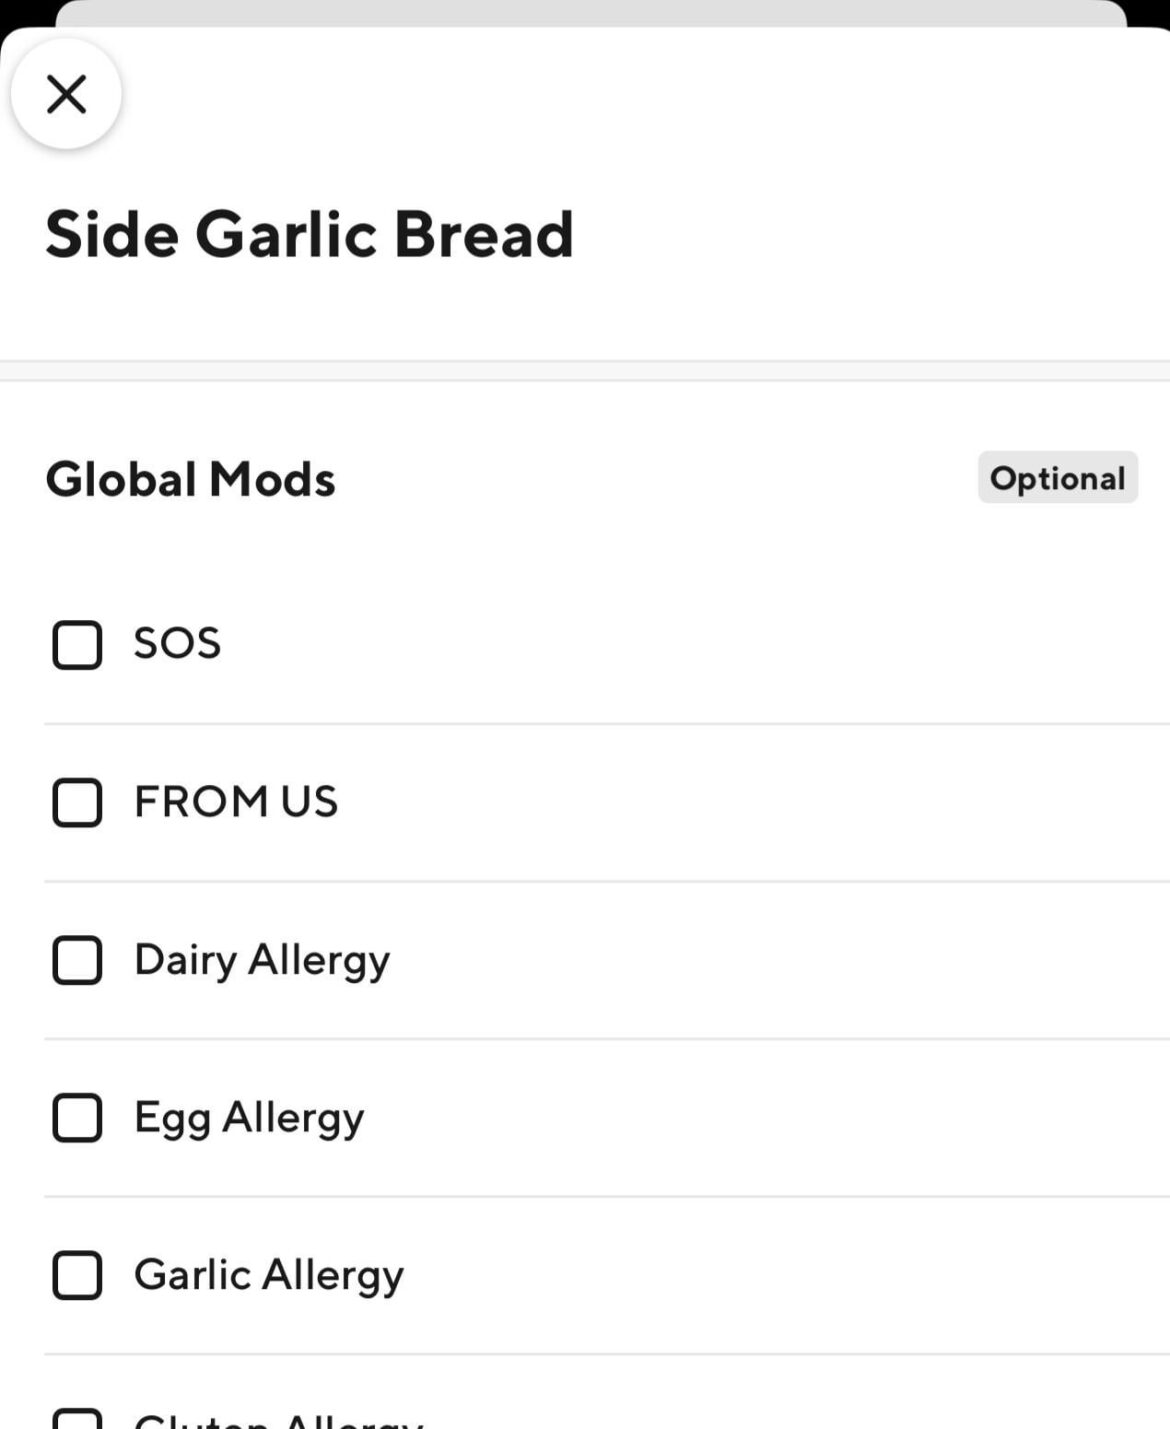Toggle the Garlic Allergy checkbox
The image size is (1170, 1429).
point(77,1275)
